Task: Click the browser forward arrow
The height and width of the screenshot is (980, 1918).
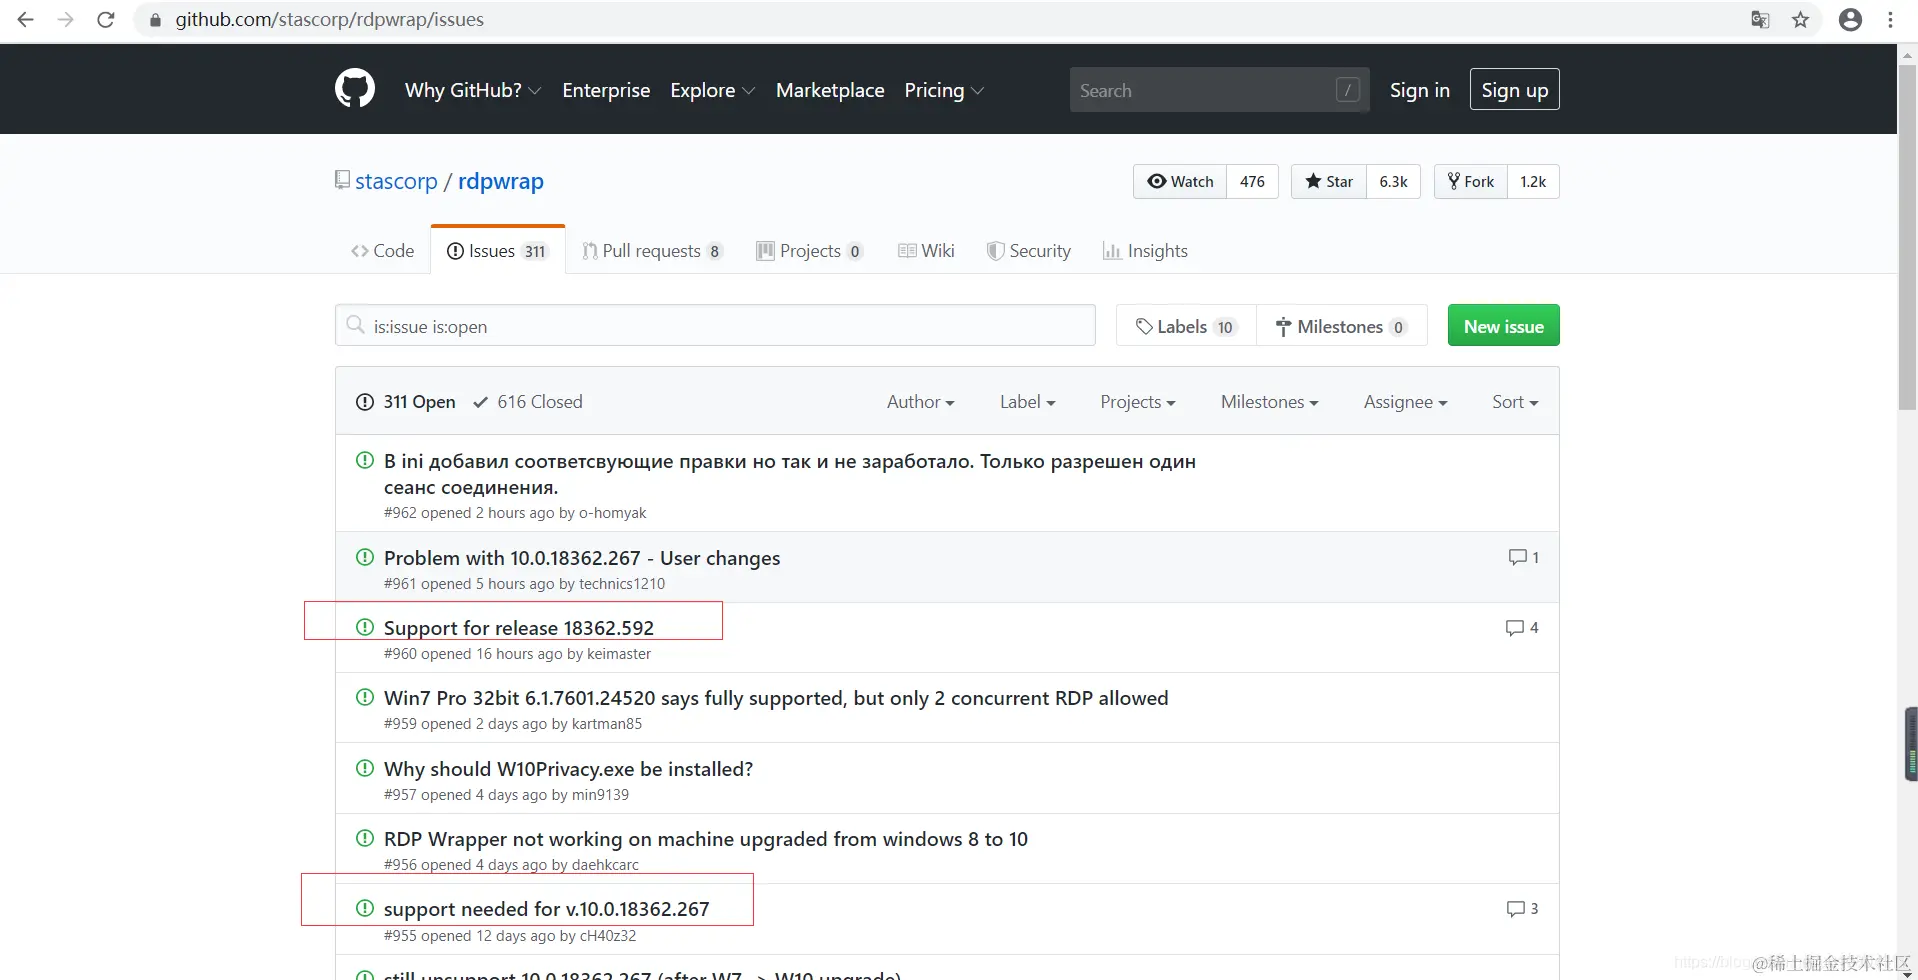Action: click(x=66, y=19)
